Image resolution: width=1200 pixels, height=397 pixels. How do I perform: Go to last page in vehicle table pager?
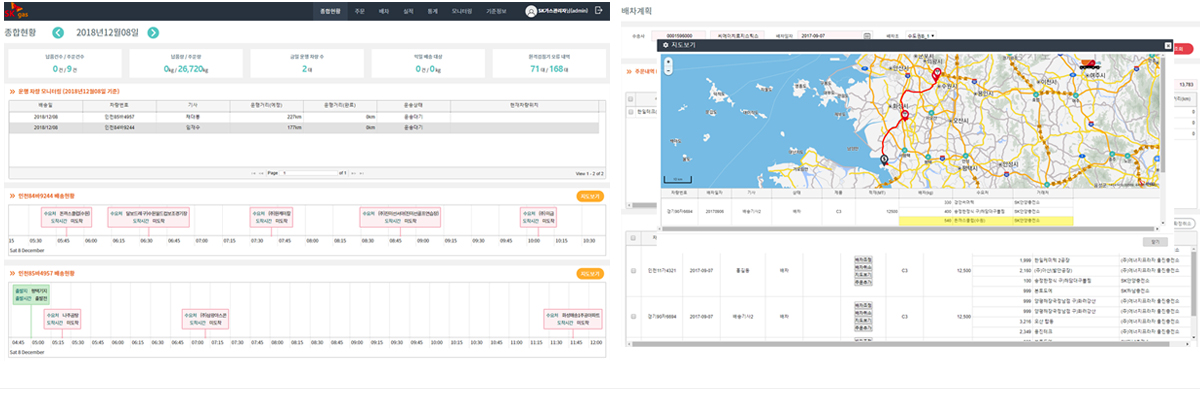click(363, 173)
